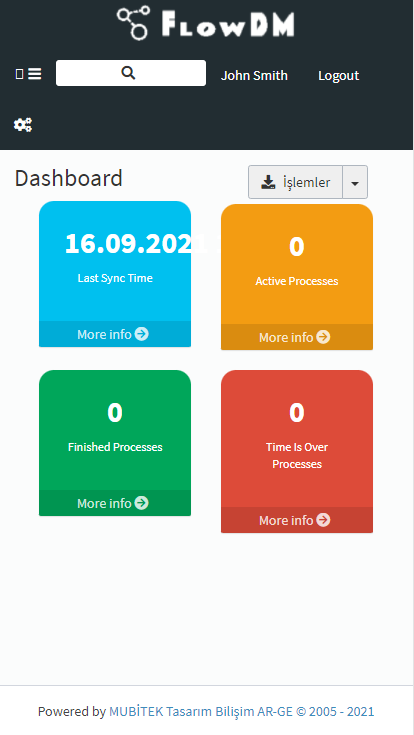Expand the İşlemler dropdown caret

click(355, 182)
